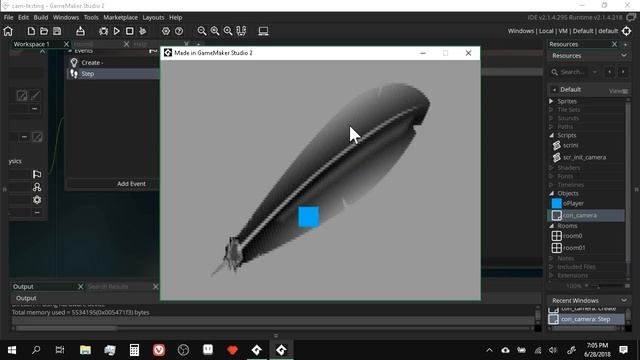Collapse the Scripts folder

point(552,135)
